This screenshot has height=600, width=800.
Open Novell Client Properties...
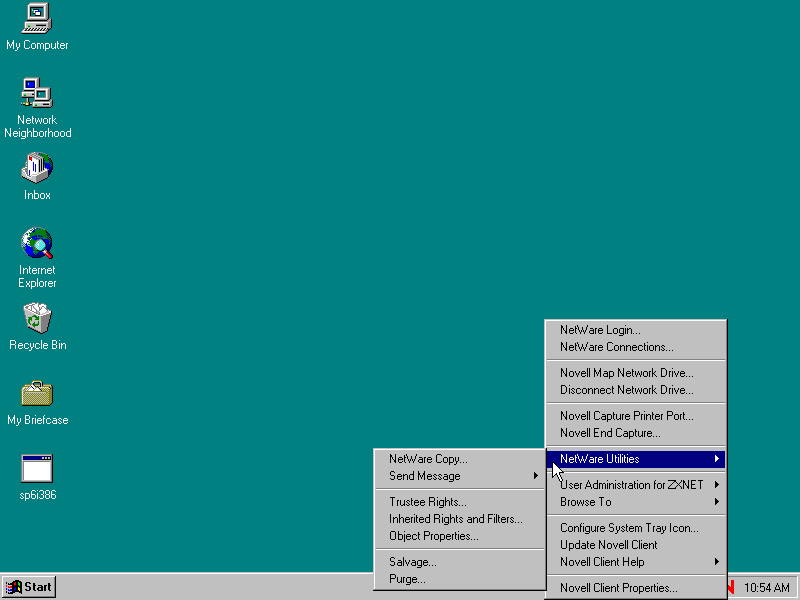[x=636, y=588]
